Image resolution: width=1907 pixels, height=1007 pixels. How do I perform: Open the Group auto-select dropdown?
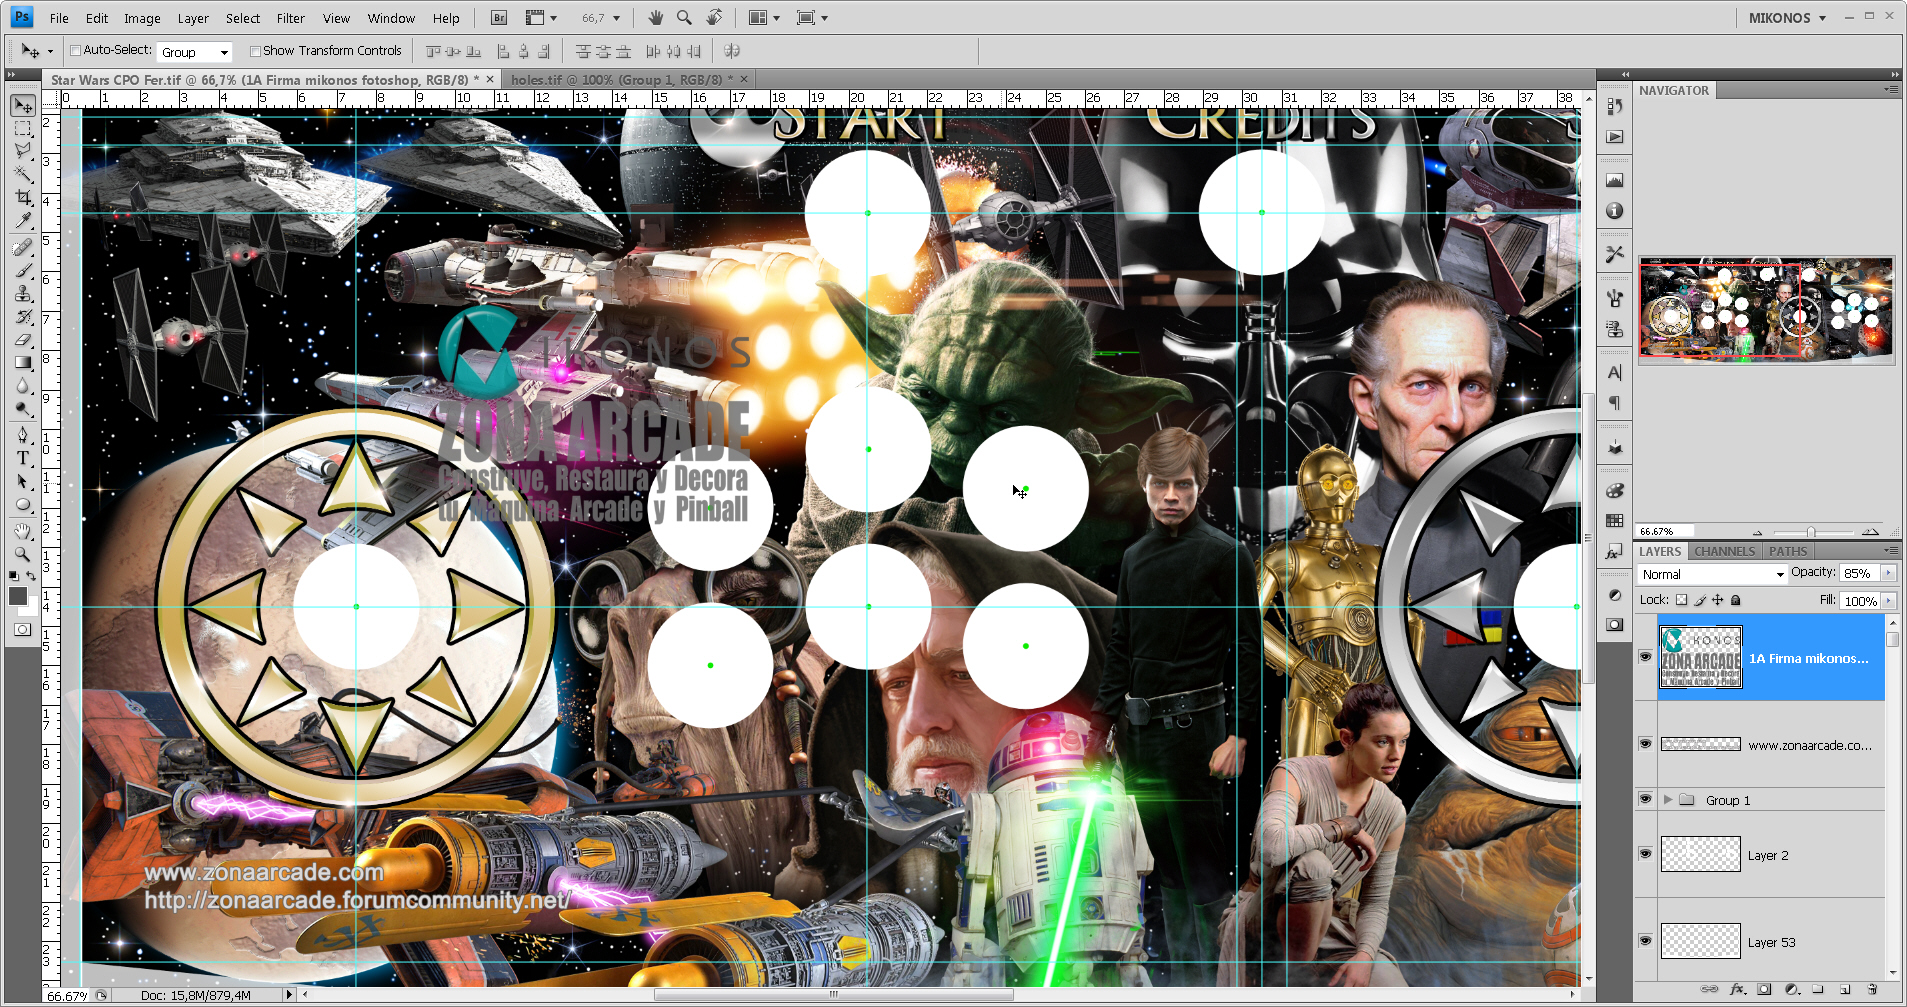[x=195, y=52]
